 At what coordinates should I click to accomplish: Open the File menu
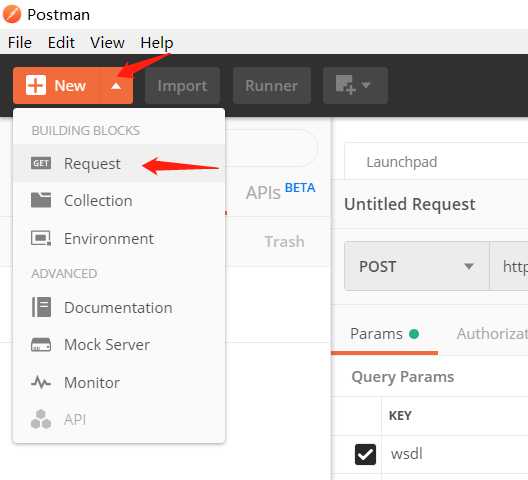pyautogui.click(x=20, y=43)
